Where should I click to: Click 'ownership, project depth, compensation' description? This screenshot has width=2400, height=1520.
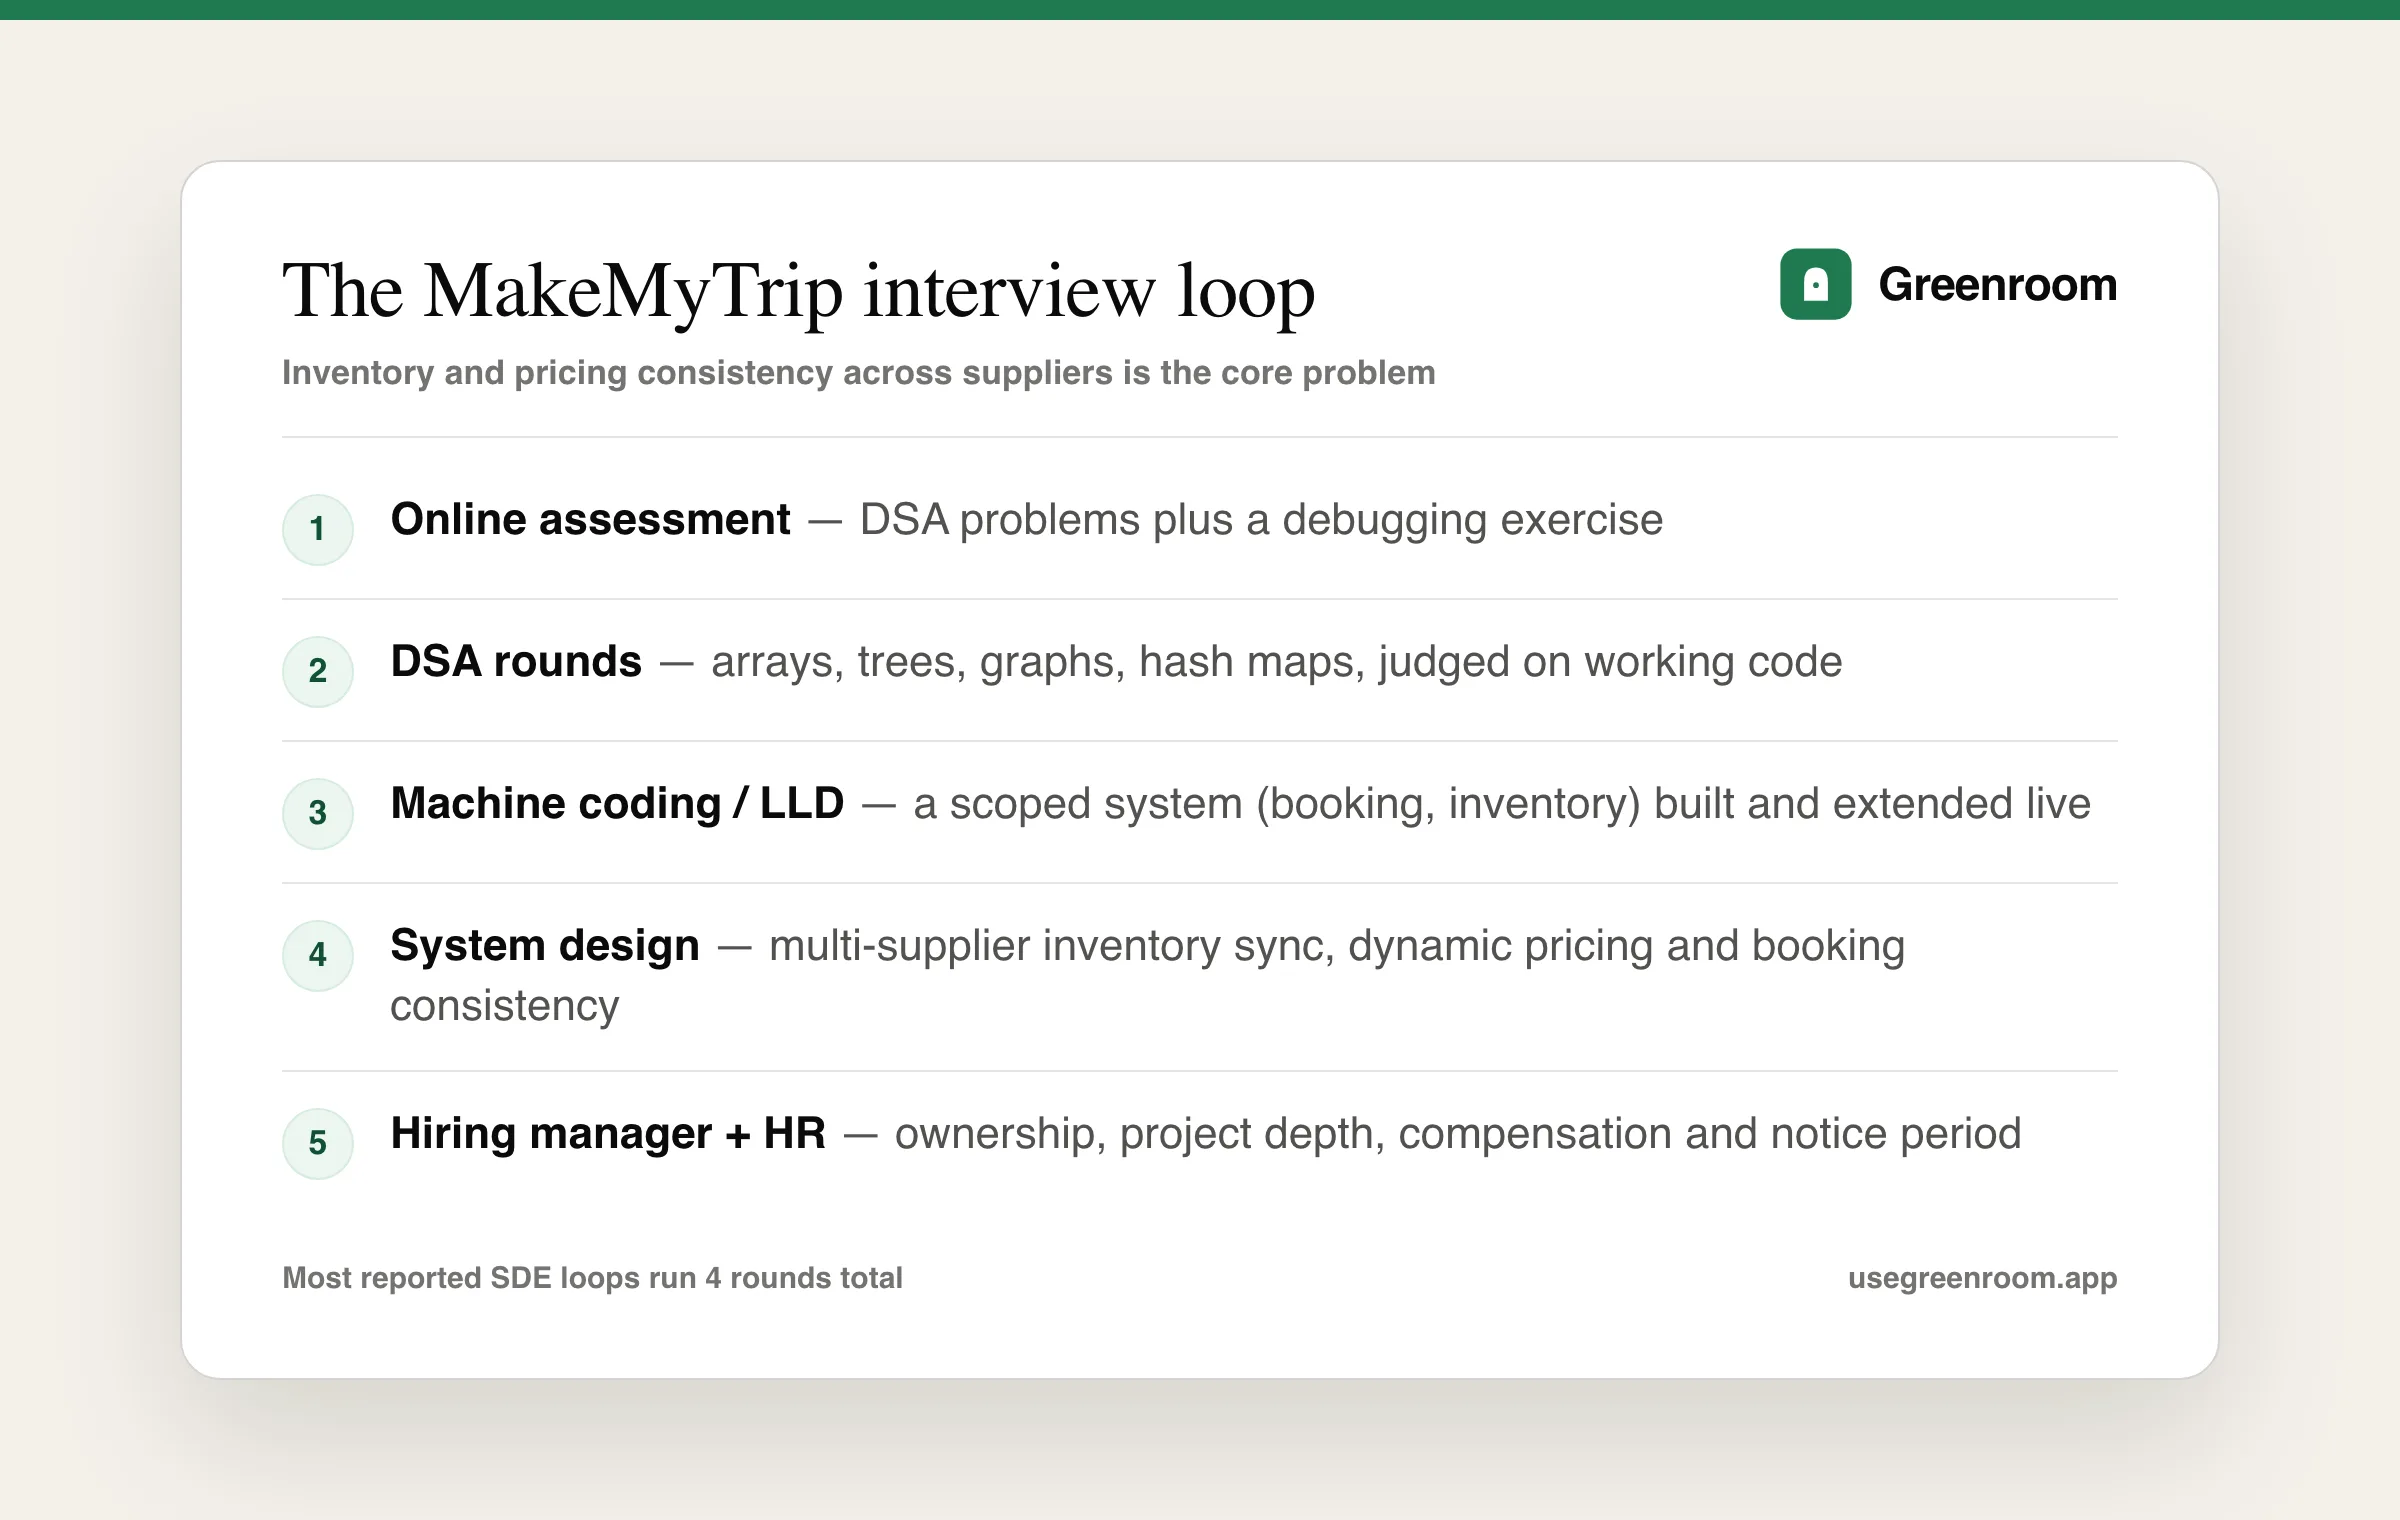tap(1458, 1135)
